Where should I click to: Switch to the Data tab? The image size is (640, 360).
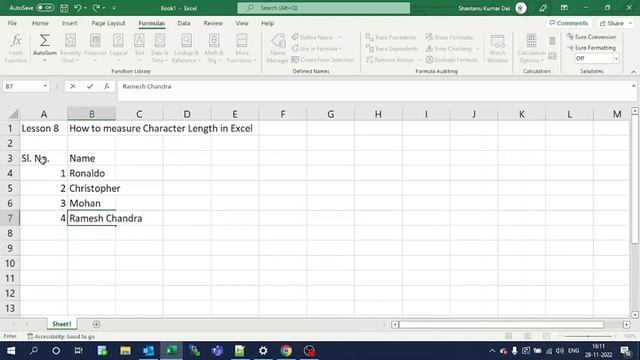(x=184, y=23)
